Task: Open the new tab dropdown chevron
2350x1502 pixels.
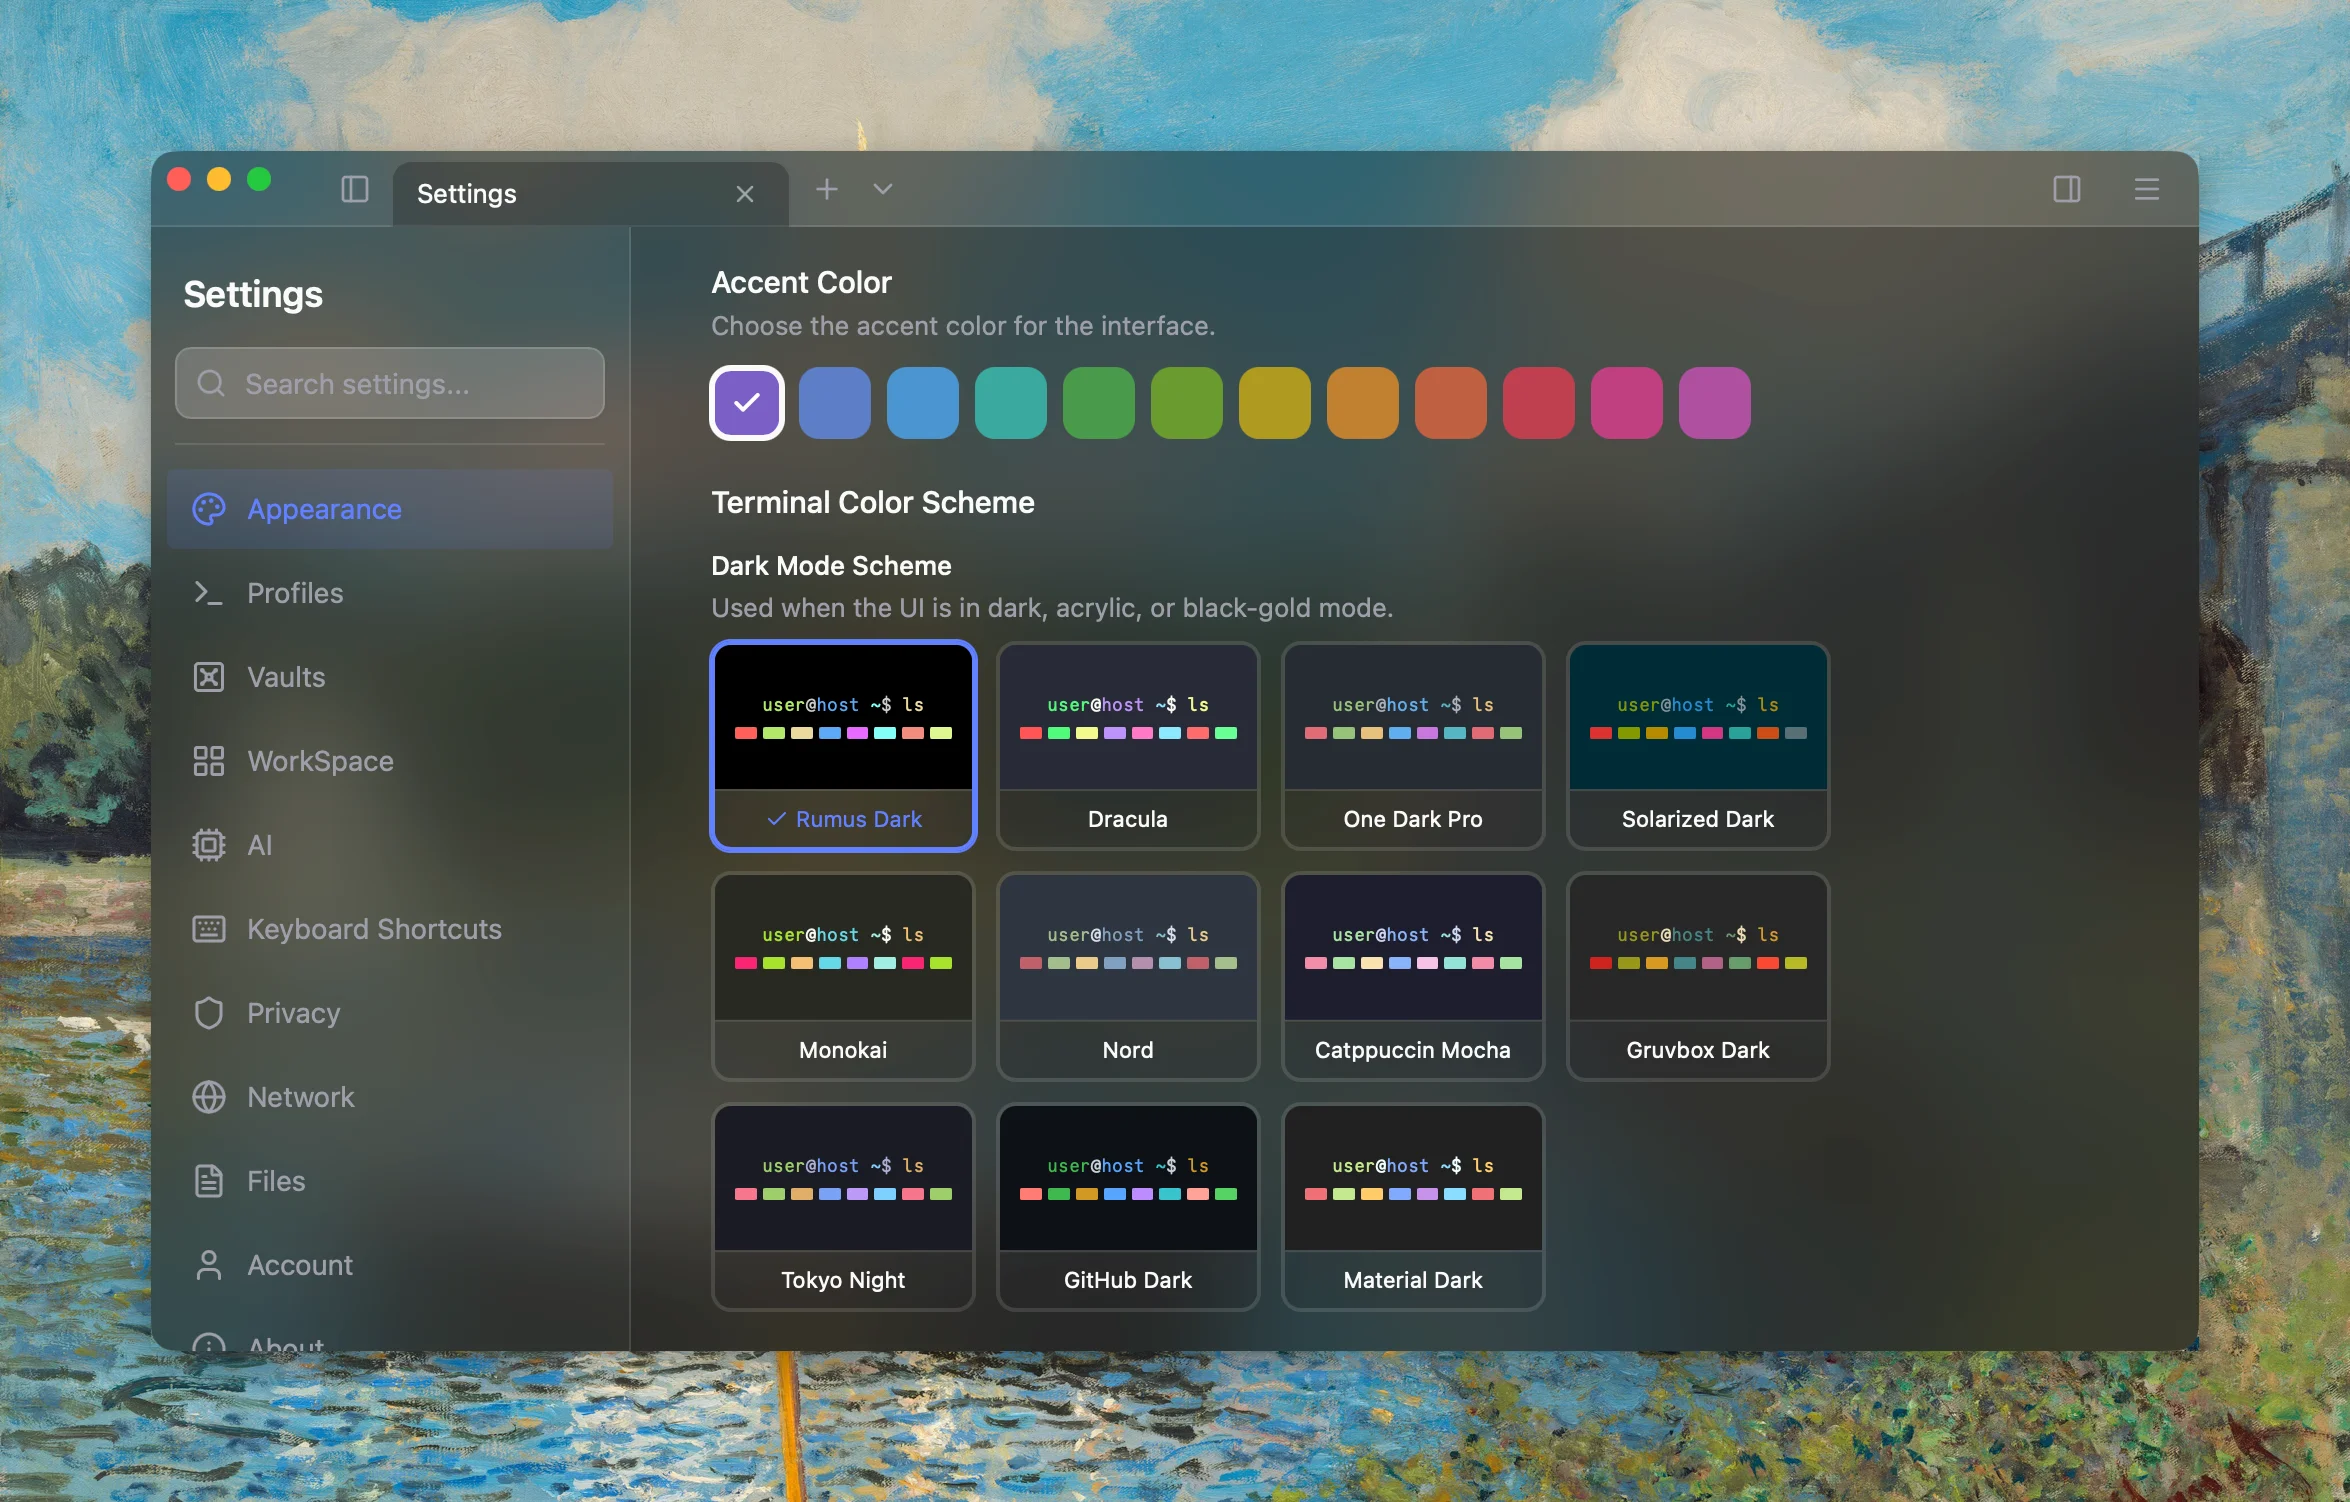Action: [x=881, y=189]
